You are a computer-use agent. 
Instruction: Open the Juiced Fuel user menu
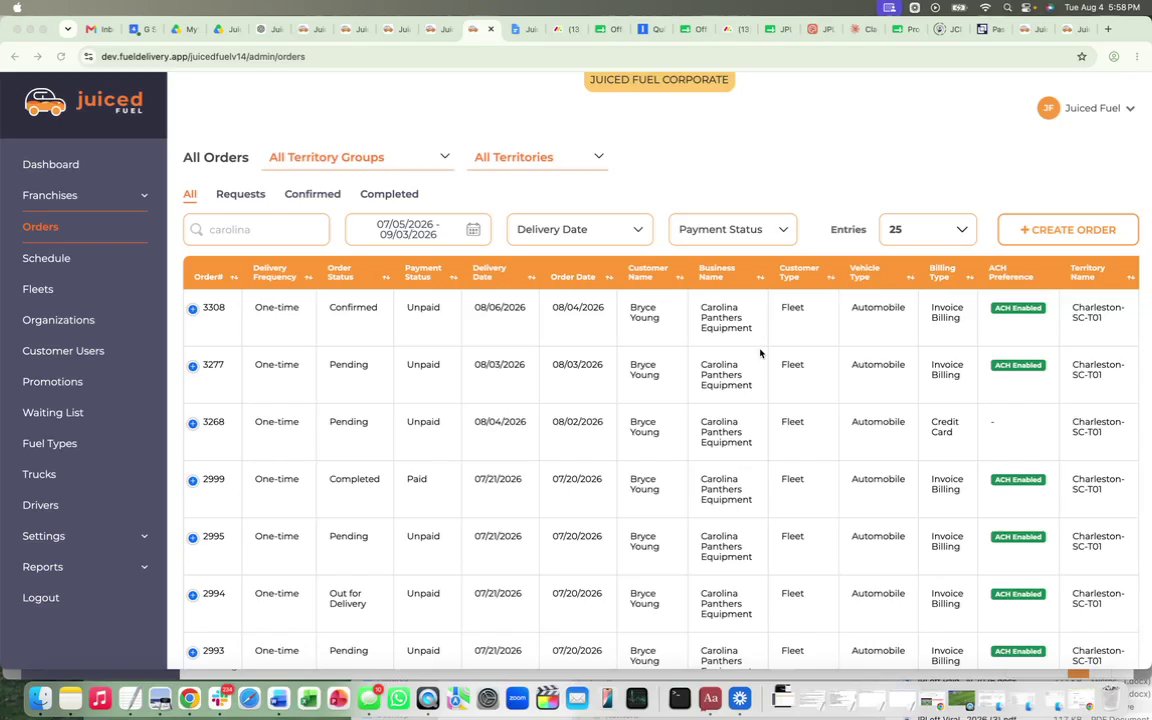point(1087,108)
